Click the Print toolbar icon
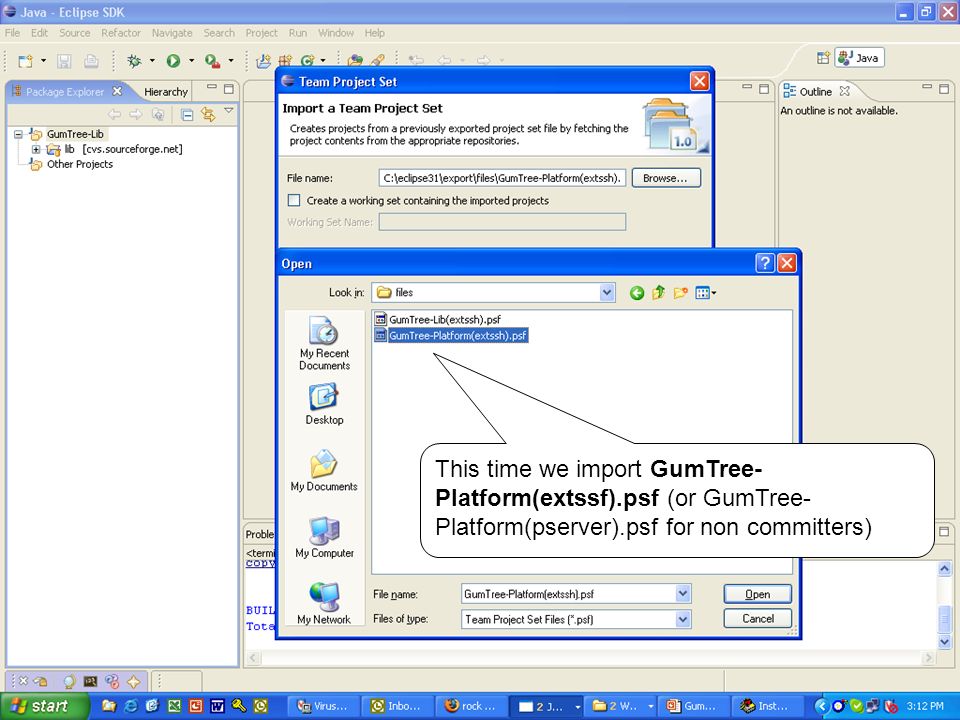 (x=91, y=61)
